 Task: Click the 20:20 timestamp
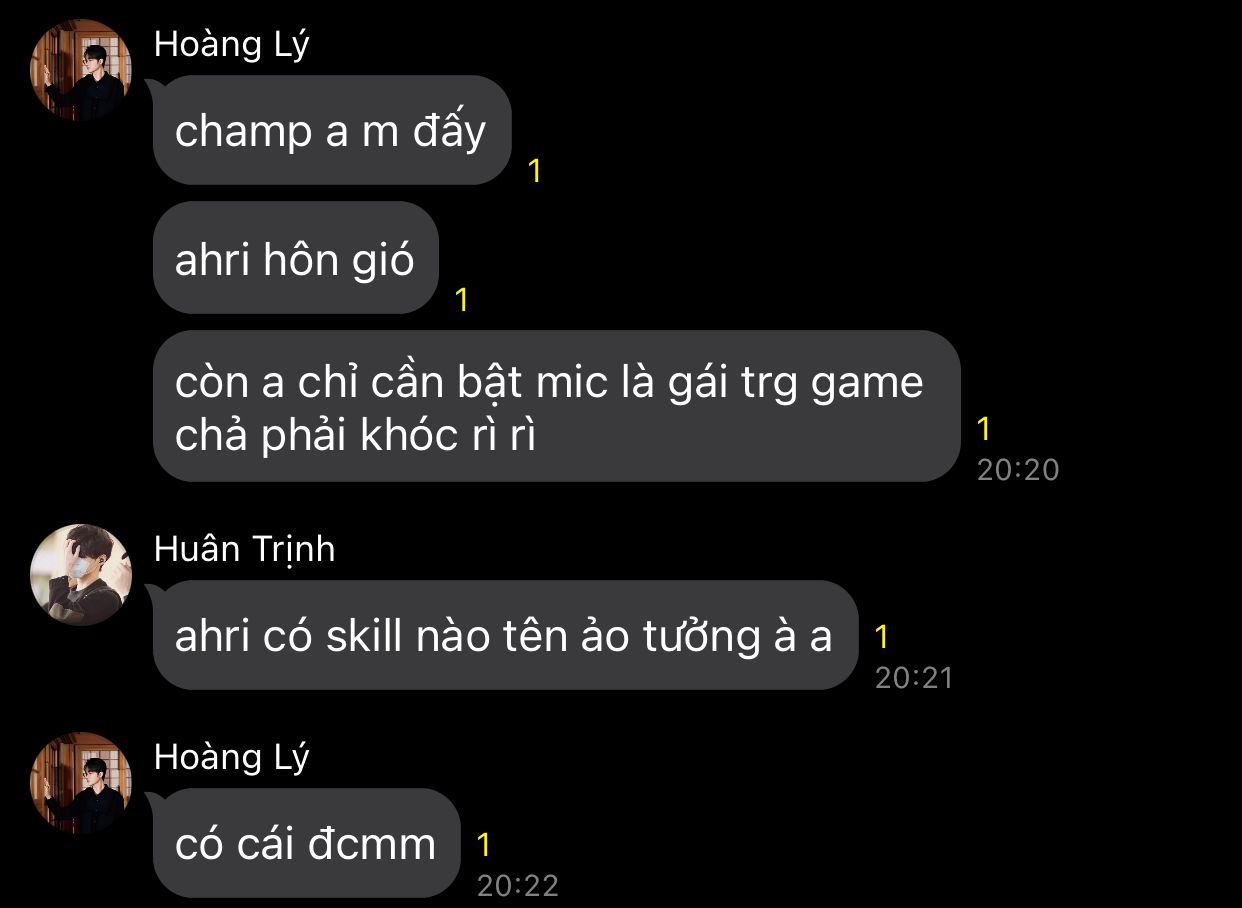tap(1018, 469)
